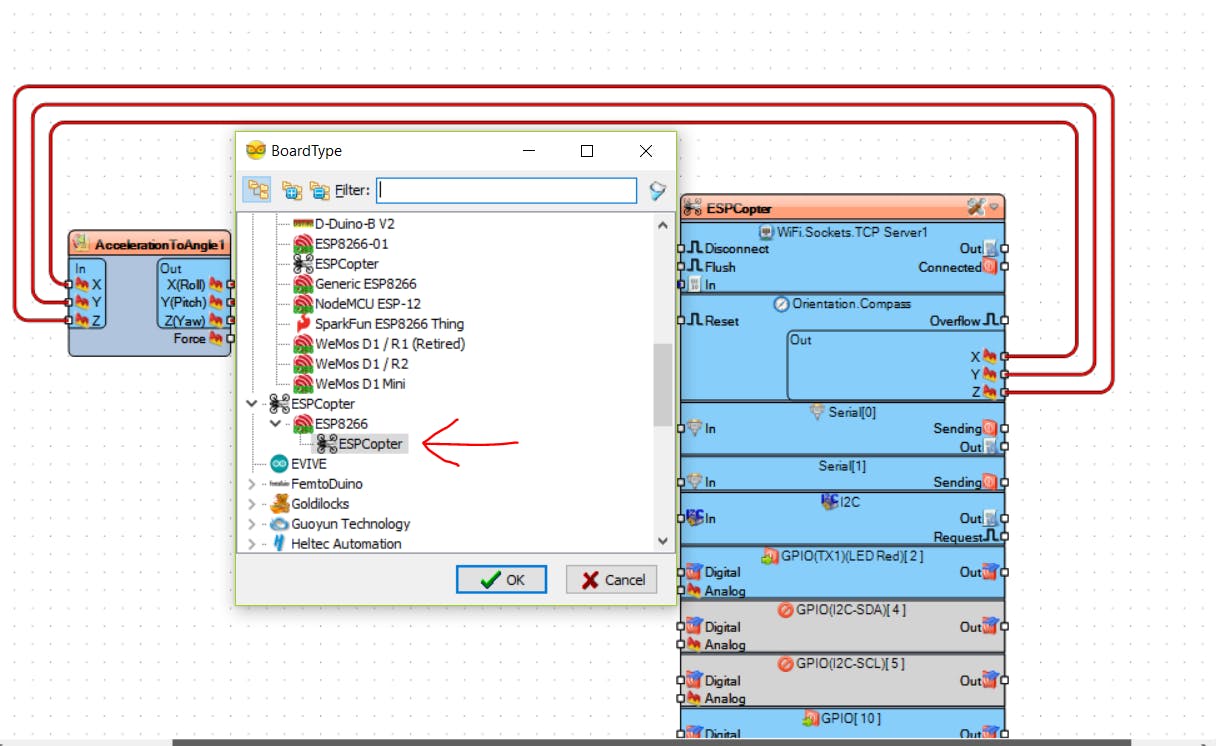Select WeMos D1 Mini board
The height and width of the screenshot is (746, 1216).
pyautogui.click(x=348, y=384)
